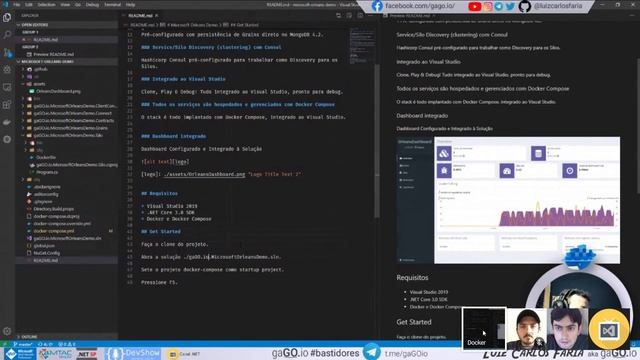
Task: Open the View menu
Action: (x=65, y=4)
